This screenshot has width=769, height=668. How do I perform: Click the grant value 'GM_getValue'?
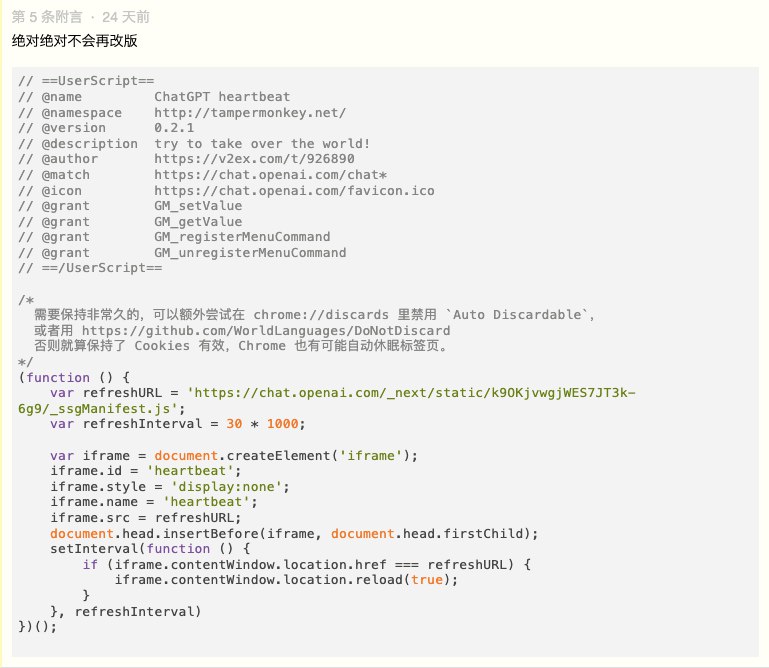[198, 222]
